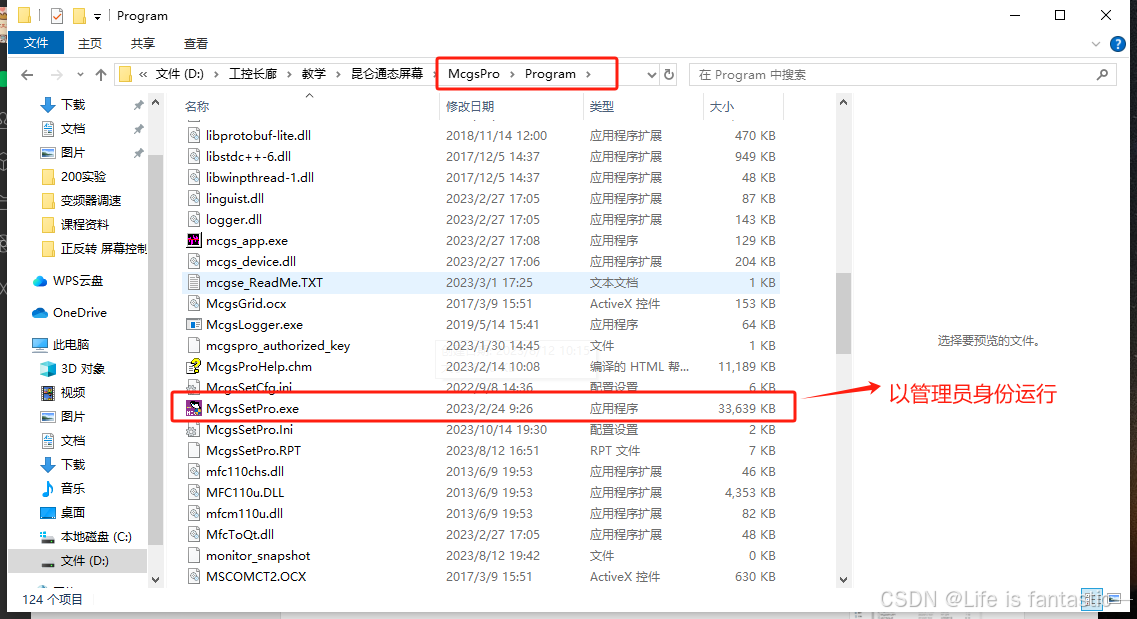Open 视频 under 此电脑
Image resolution: width=1137 pixels, height=619 pixels.
point(73,392)
